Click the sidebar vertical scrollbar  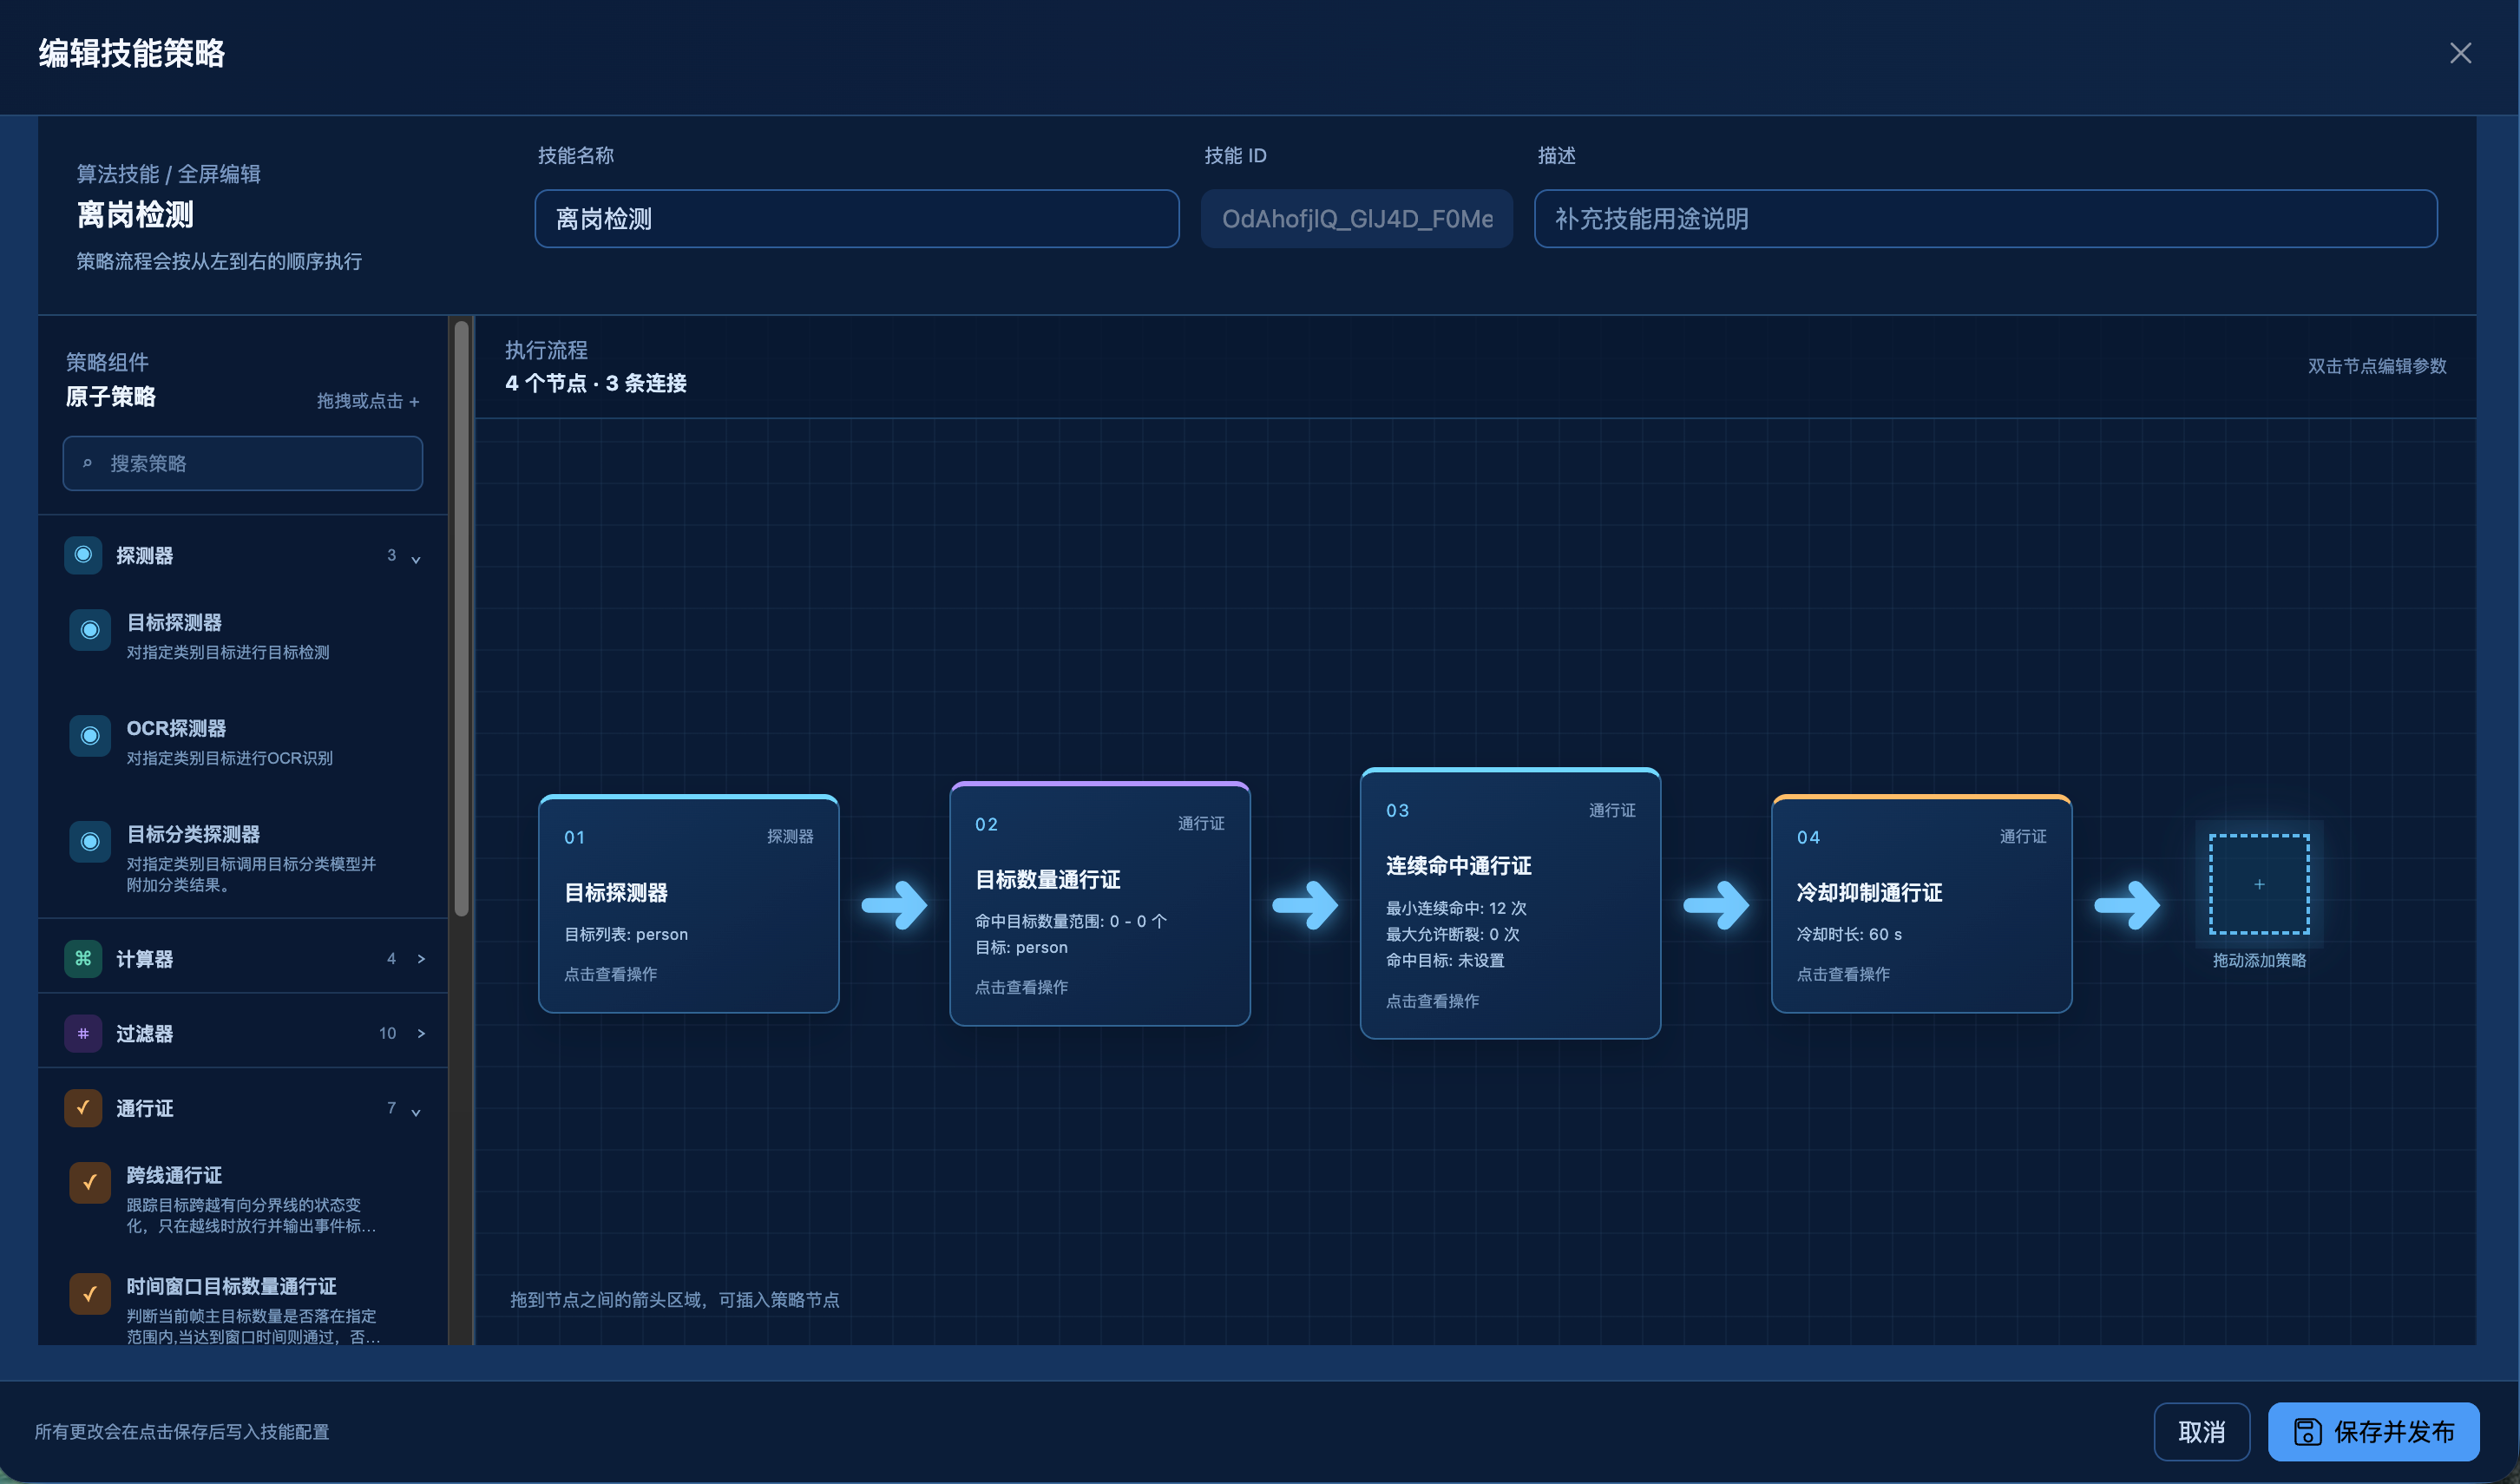coord(461,617)
